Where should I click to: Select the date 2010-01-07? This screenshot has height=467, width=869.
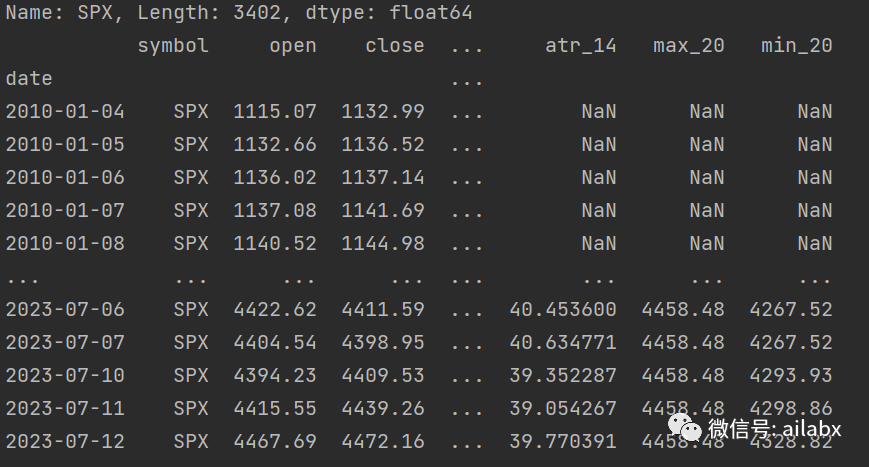click(65, 211)
